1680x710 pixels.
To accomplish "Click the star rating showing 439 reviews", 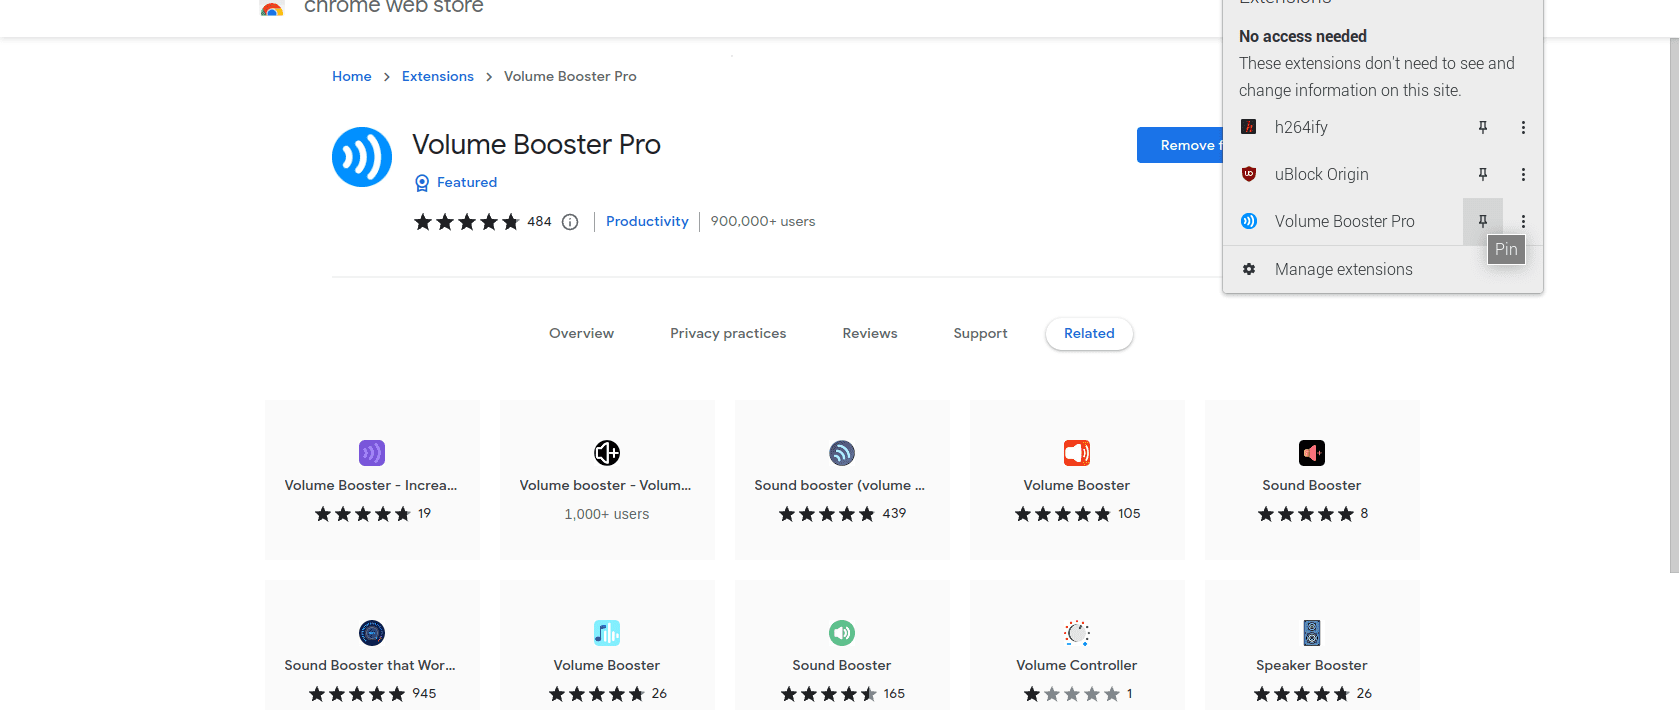I will point(827,514).
